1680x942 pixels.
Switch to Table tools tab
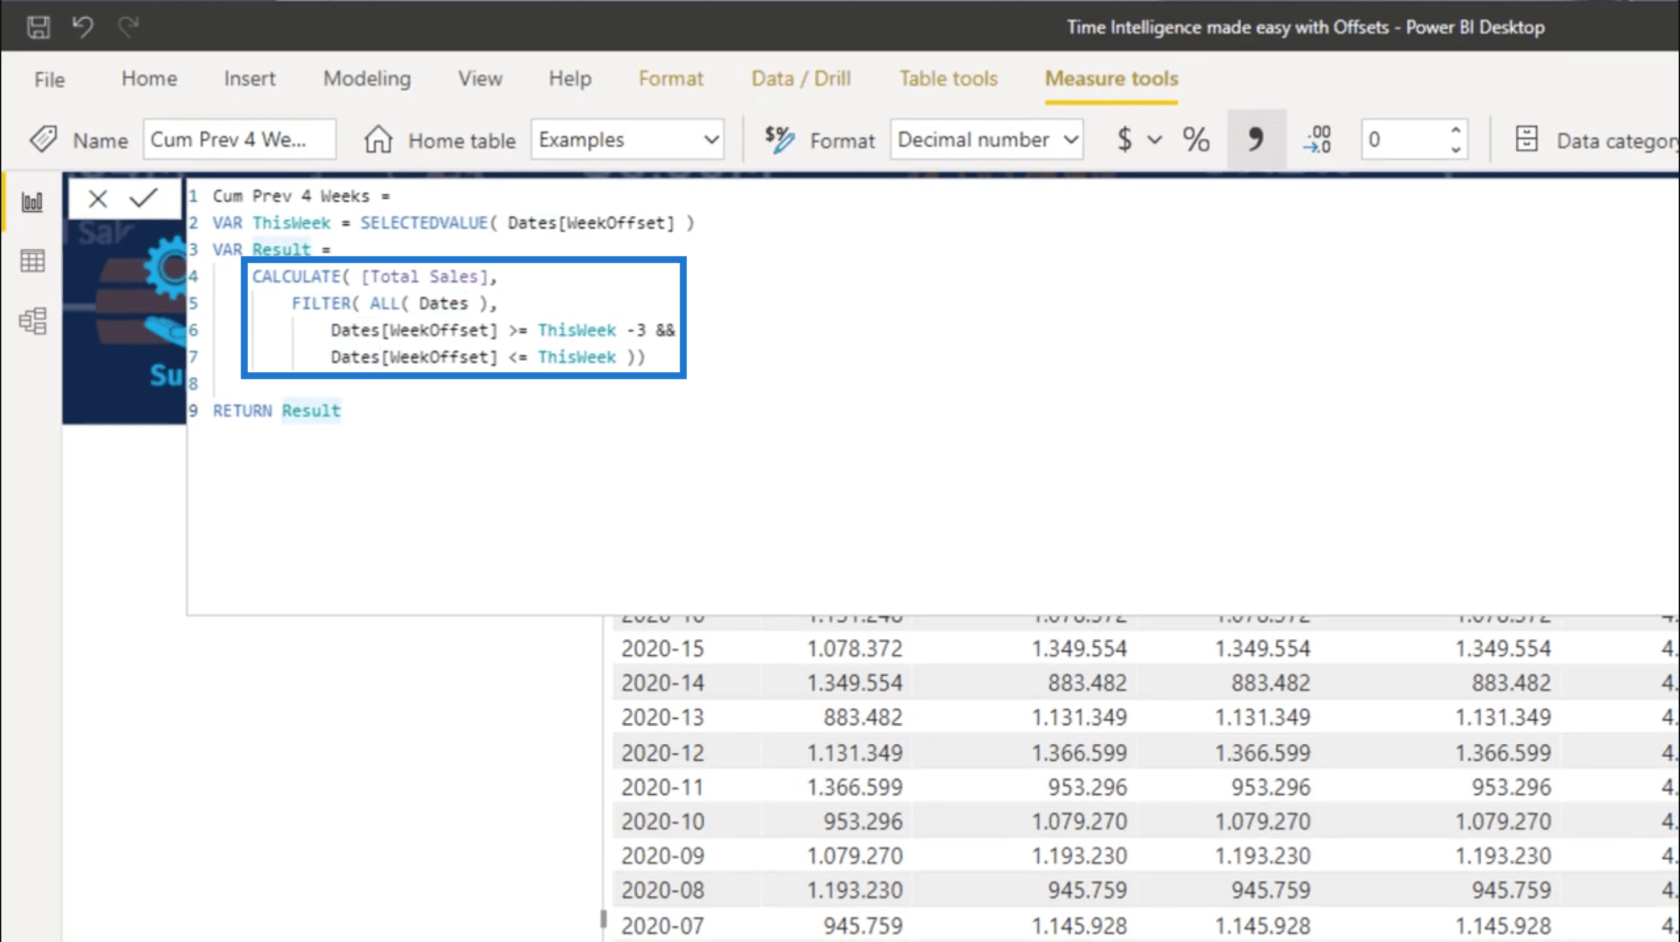coord(948,79)
